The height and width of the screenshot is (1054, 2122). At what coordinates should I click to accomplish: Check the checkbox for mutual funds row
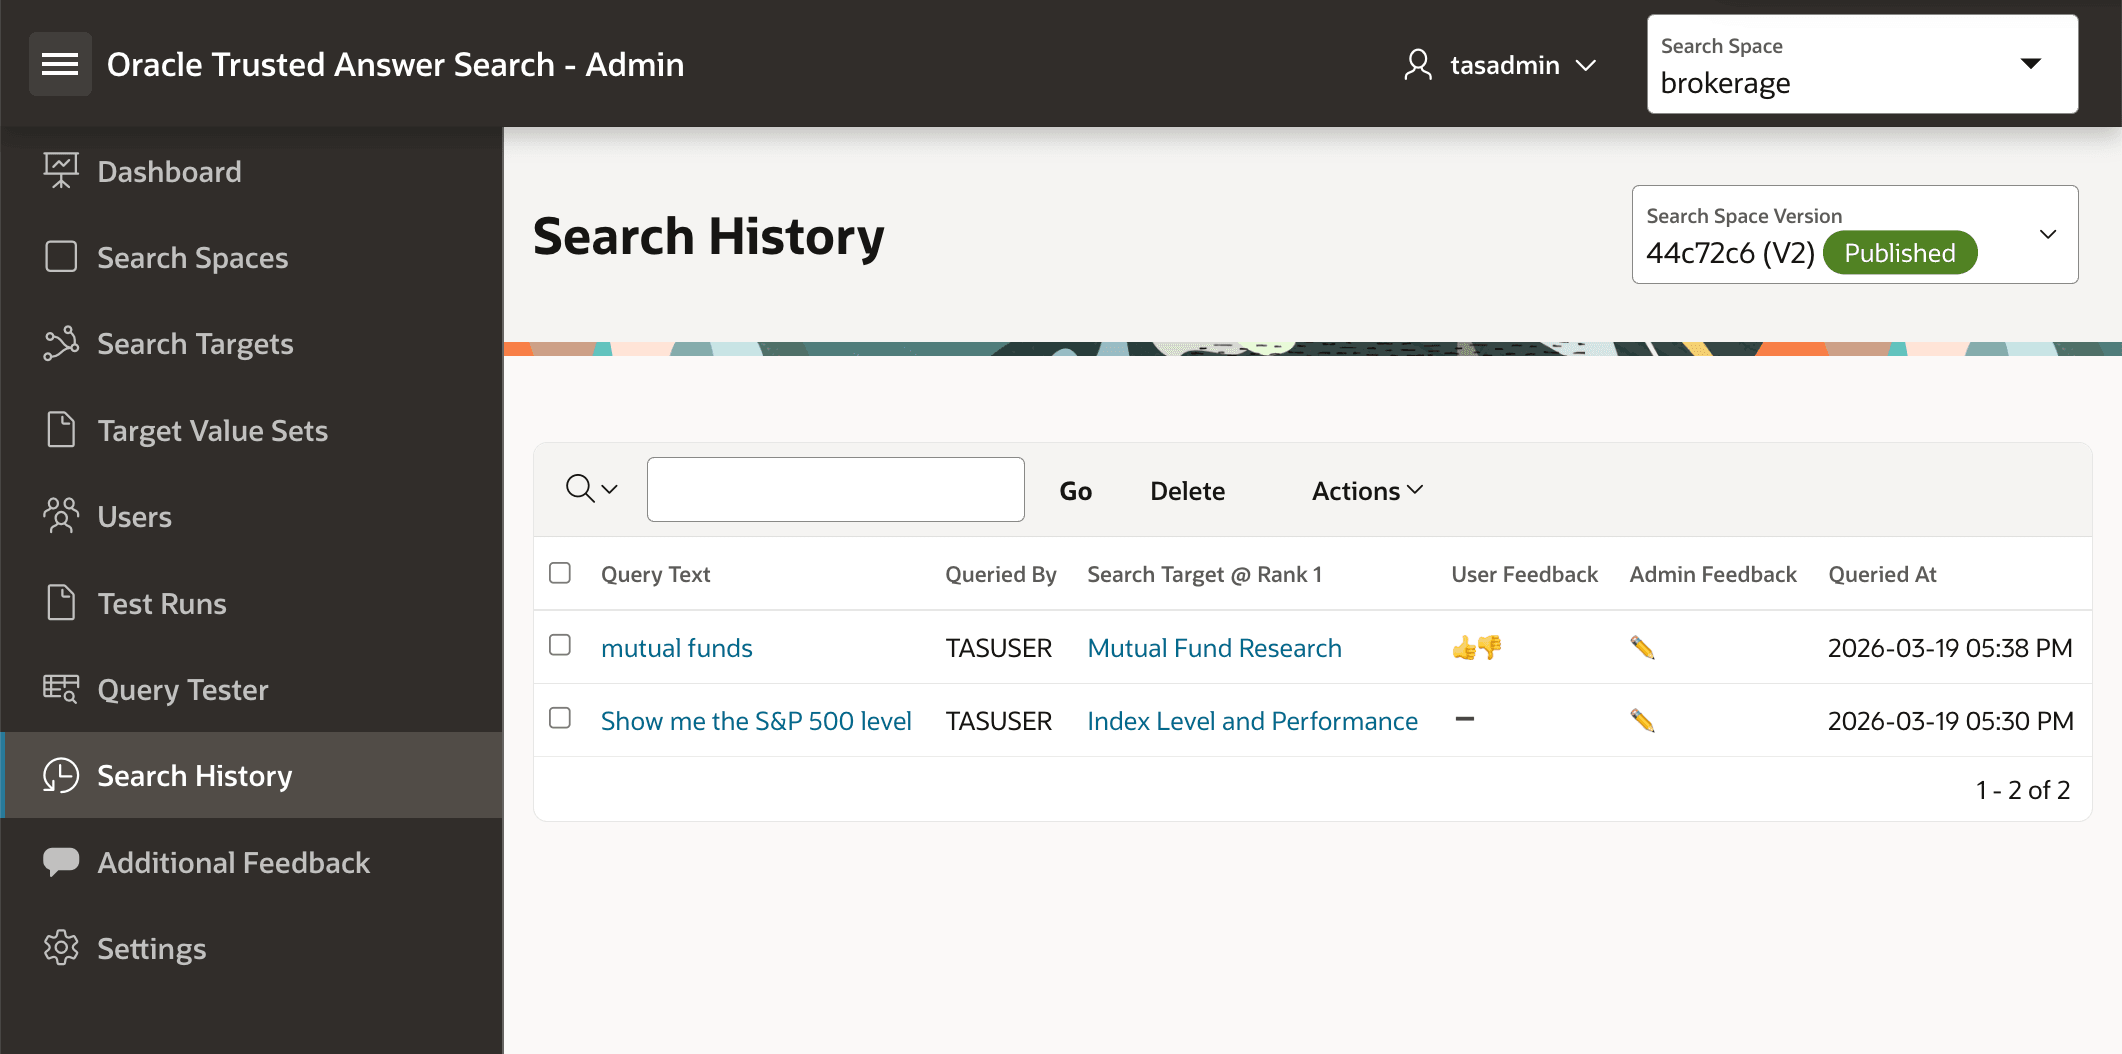(x=560, y=646)
